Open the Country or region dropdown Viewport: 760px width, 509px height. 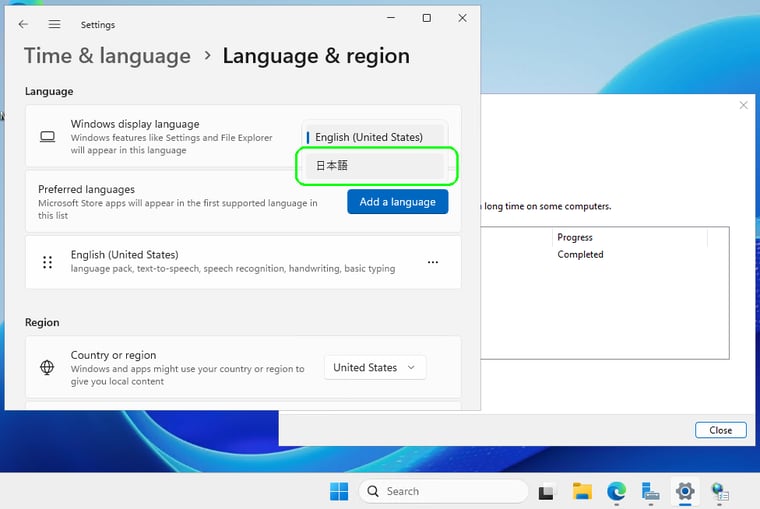(x=375, y=367)
